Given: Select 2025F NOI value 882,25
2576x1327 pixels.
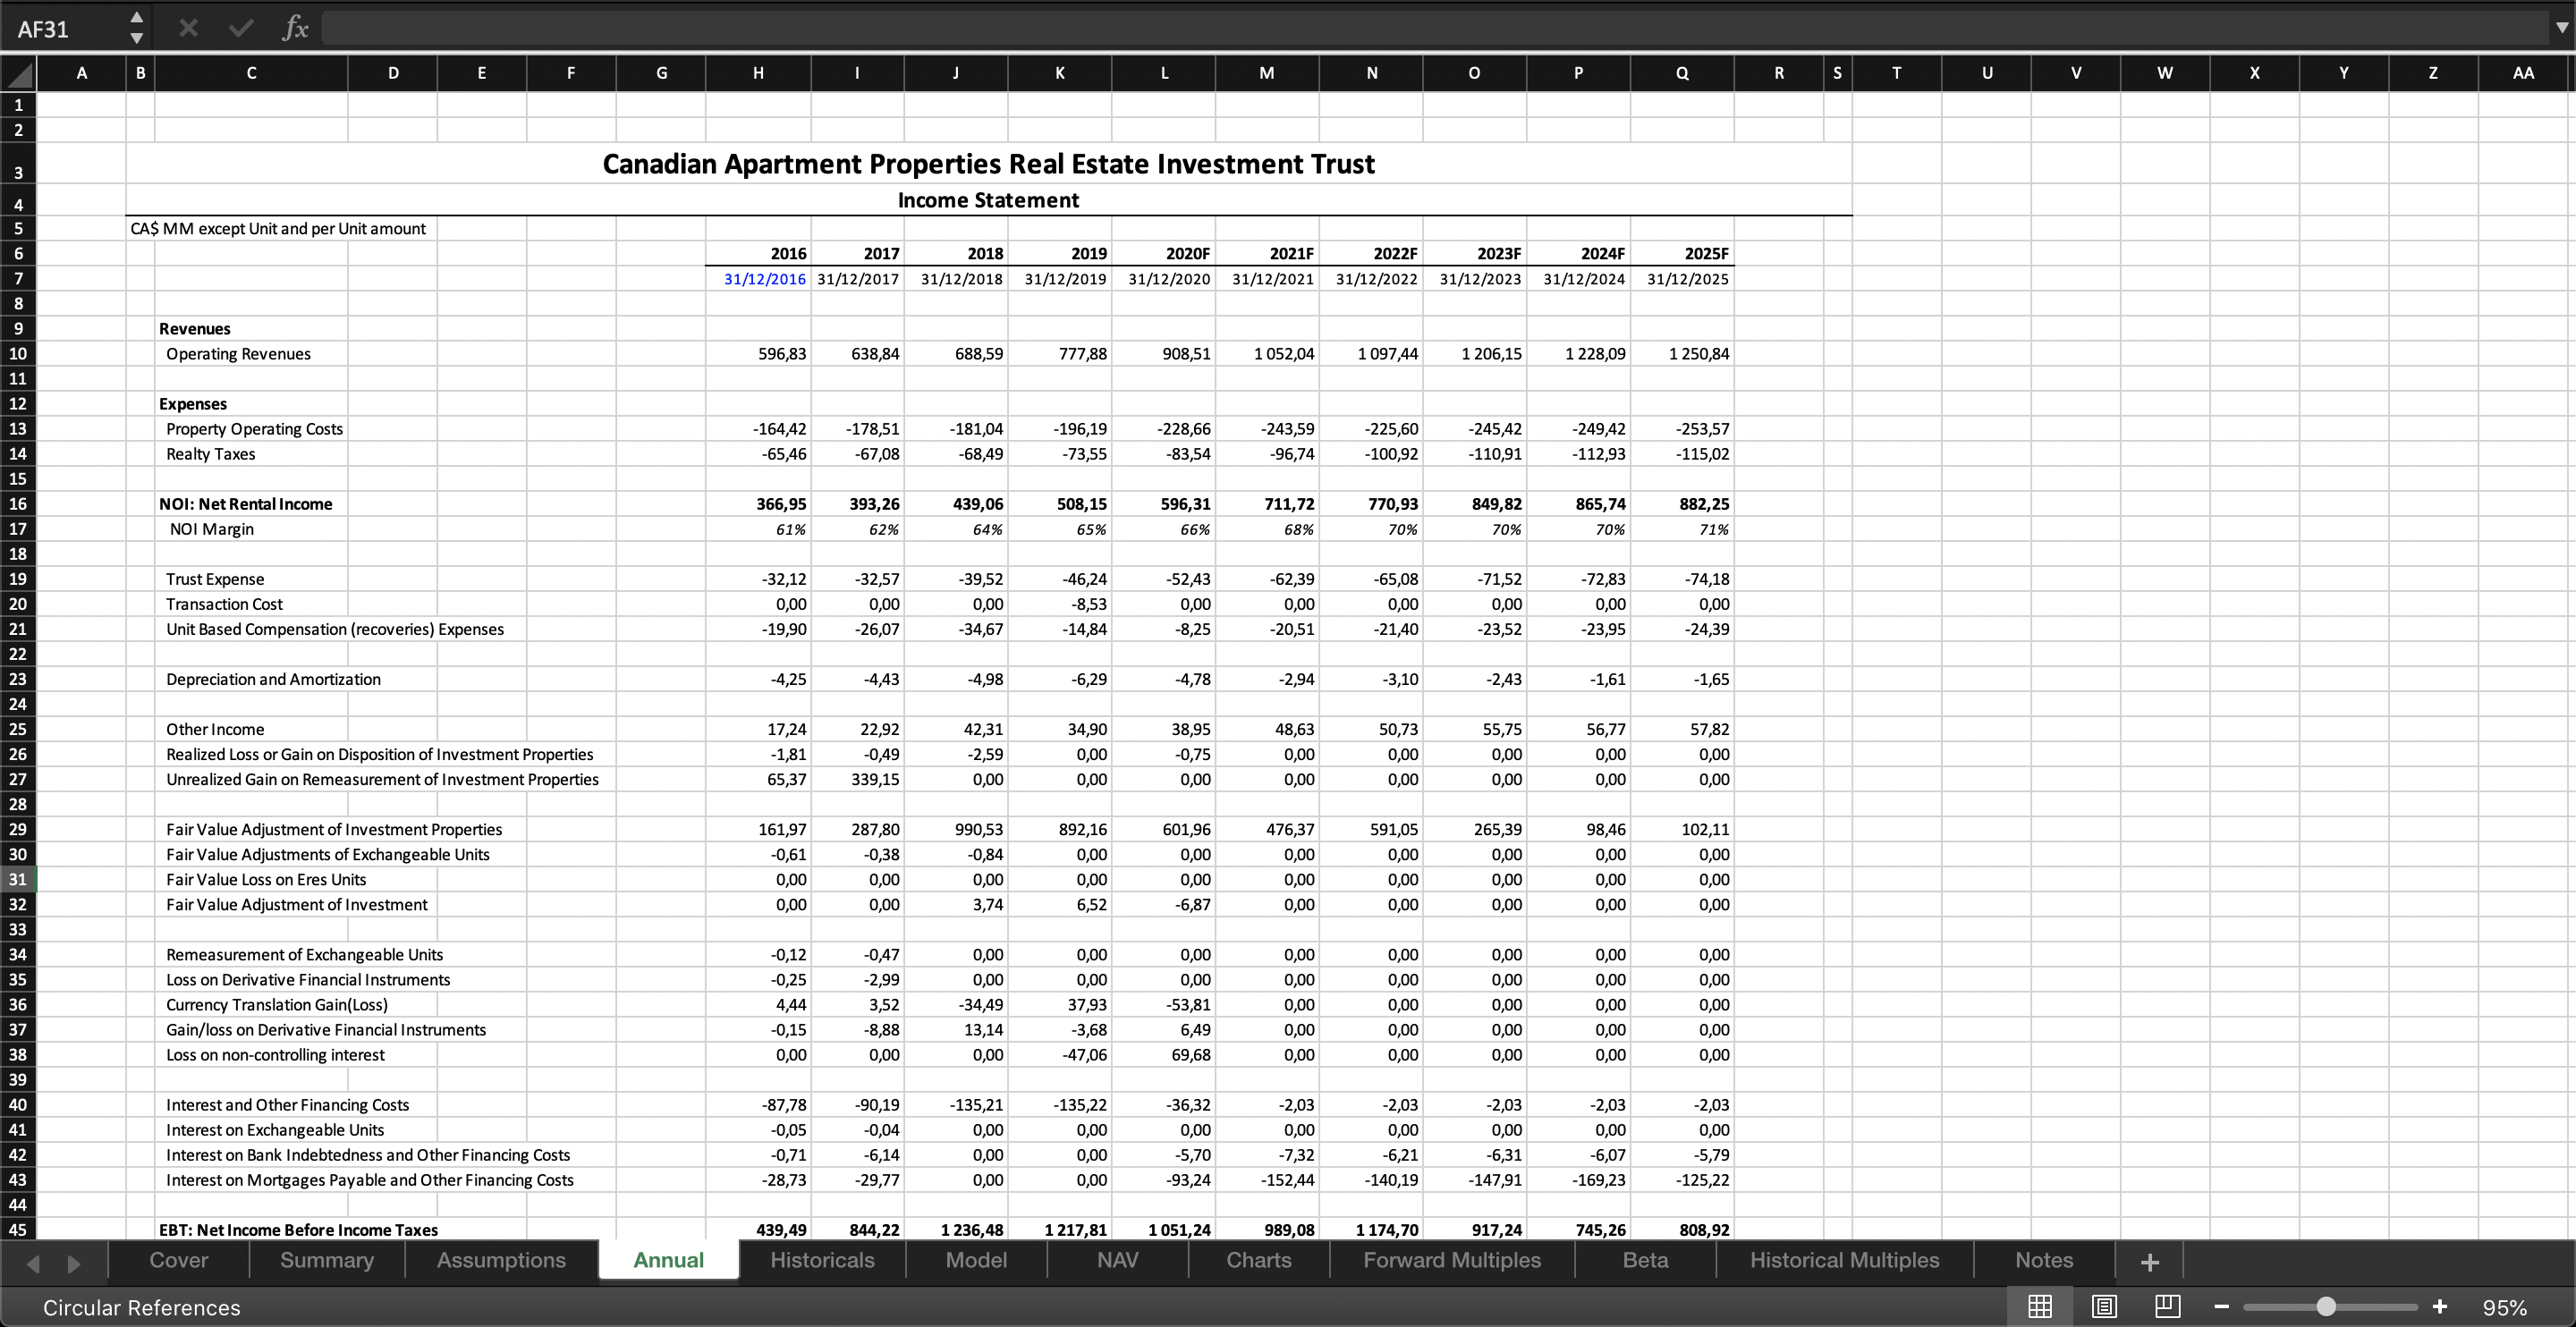Looking at the screenshot, I should pos(1682,504).
